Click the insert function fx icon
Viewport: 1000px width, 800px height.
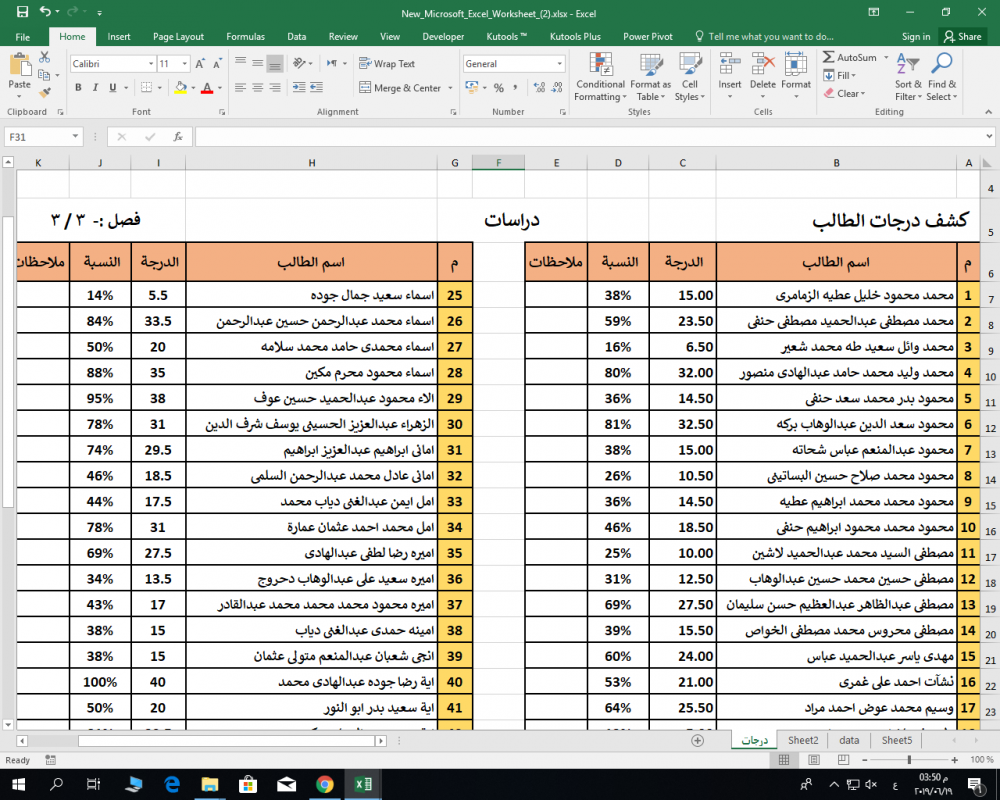178,137
